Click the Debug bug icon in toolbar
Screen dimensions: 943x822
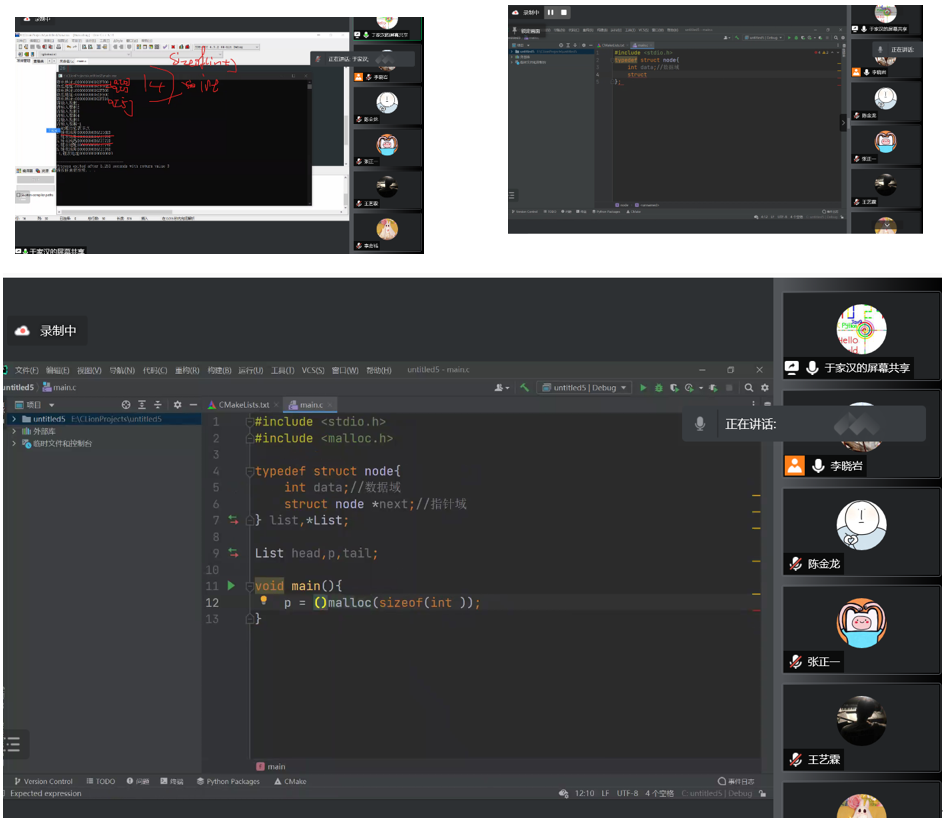tap(659, 388)
